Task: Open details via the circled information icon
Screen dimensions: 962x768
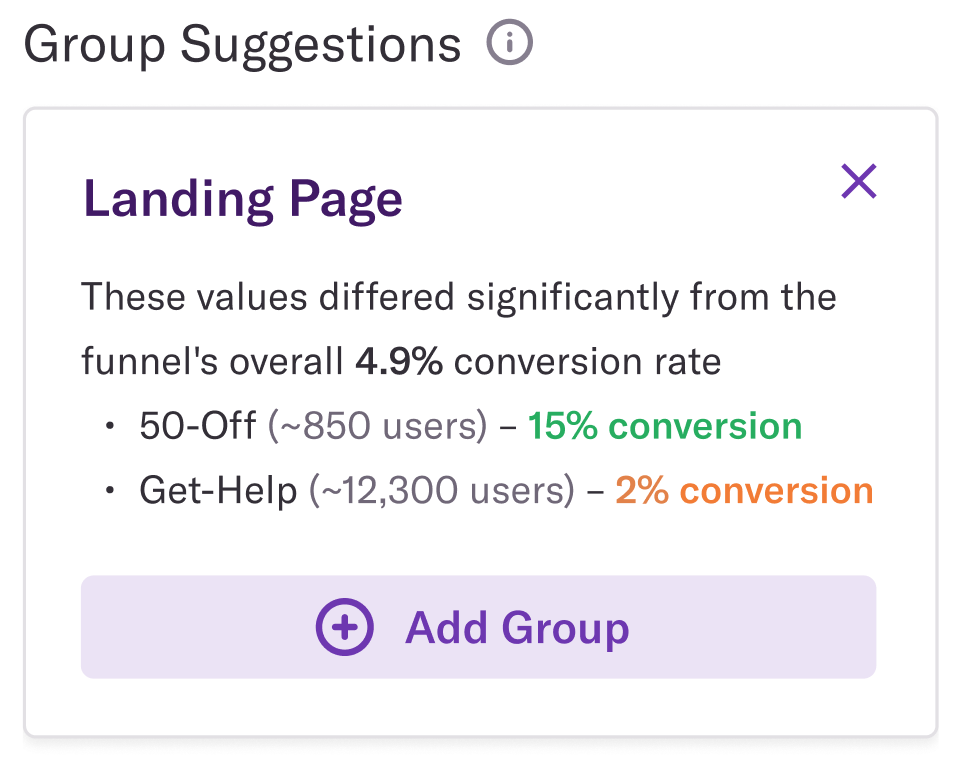Action: click(x=510, y=42)
